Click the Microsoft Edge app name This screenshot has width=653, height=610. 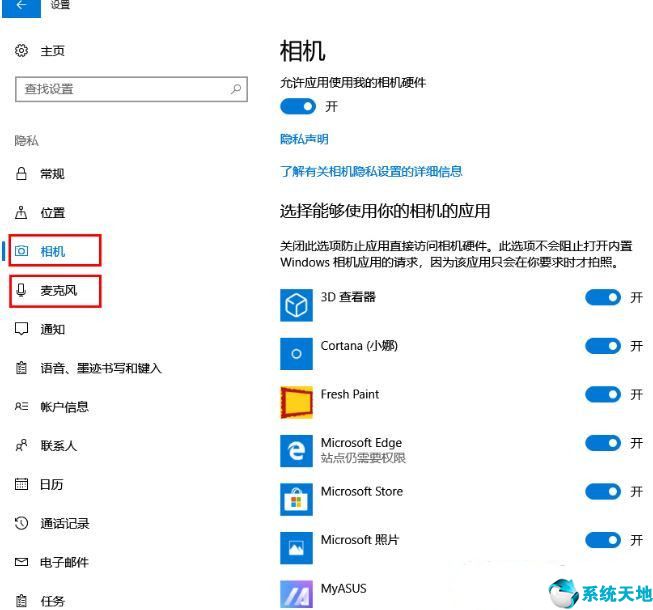click(361, 442)
